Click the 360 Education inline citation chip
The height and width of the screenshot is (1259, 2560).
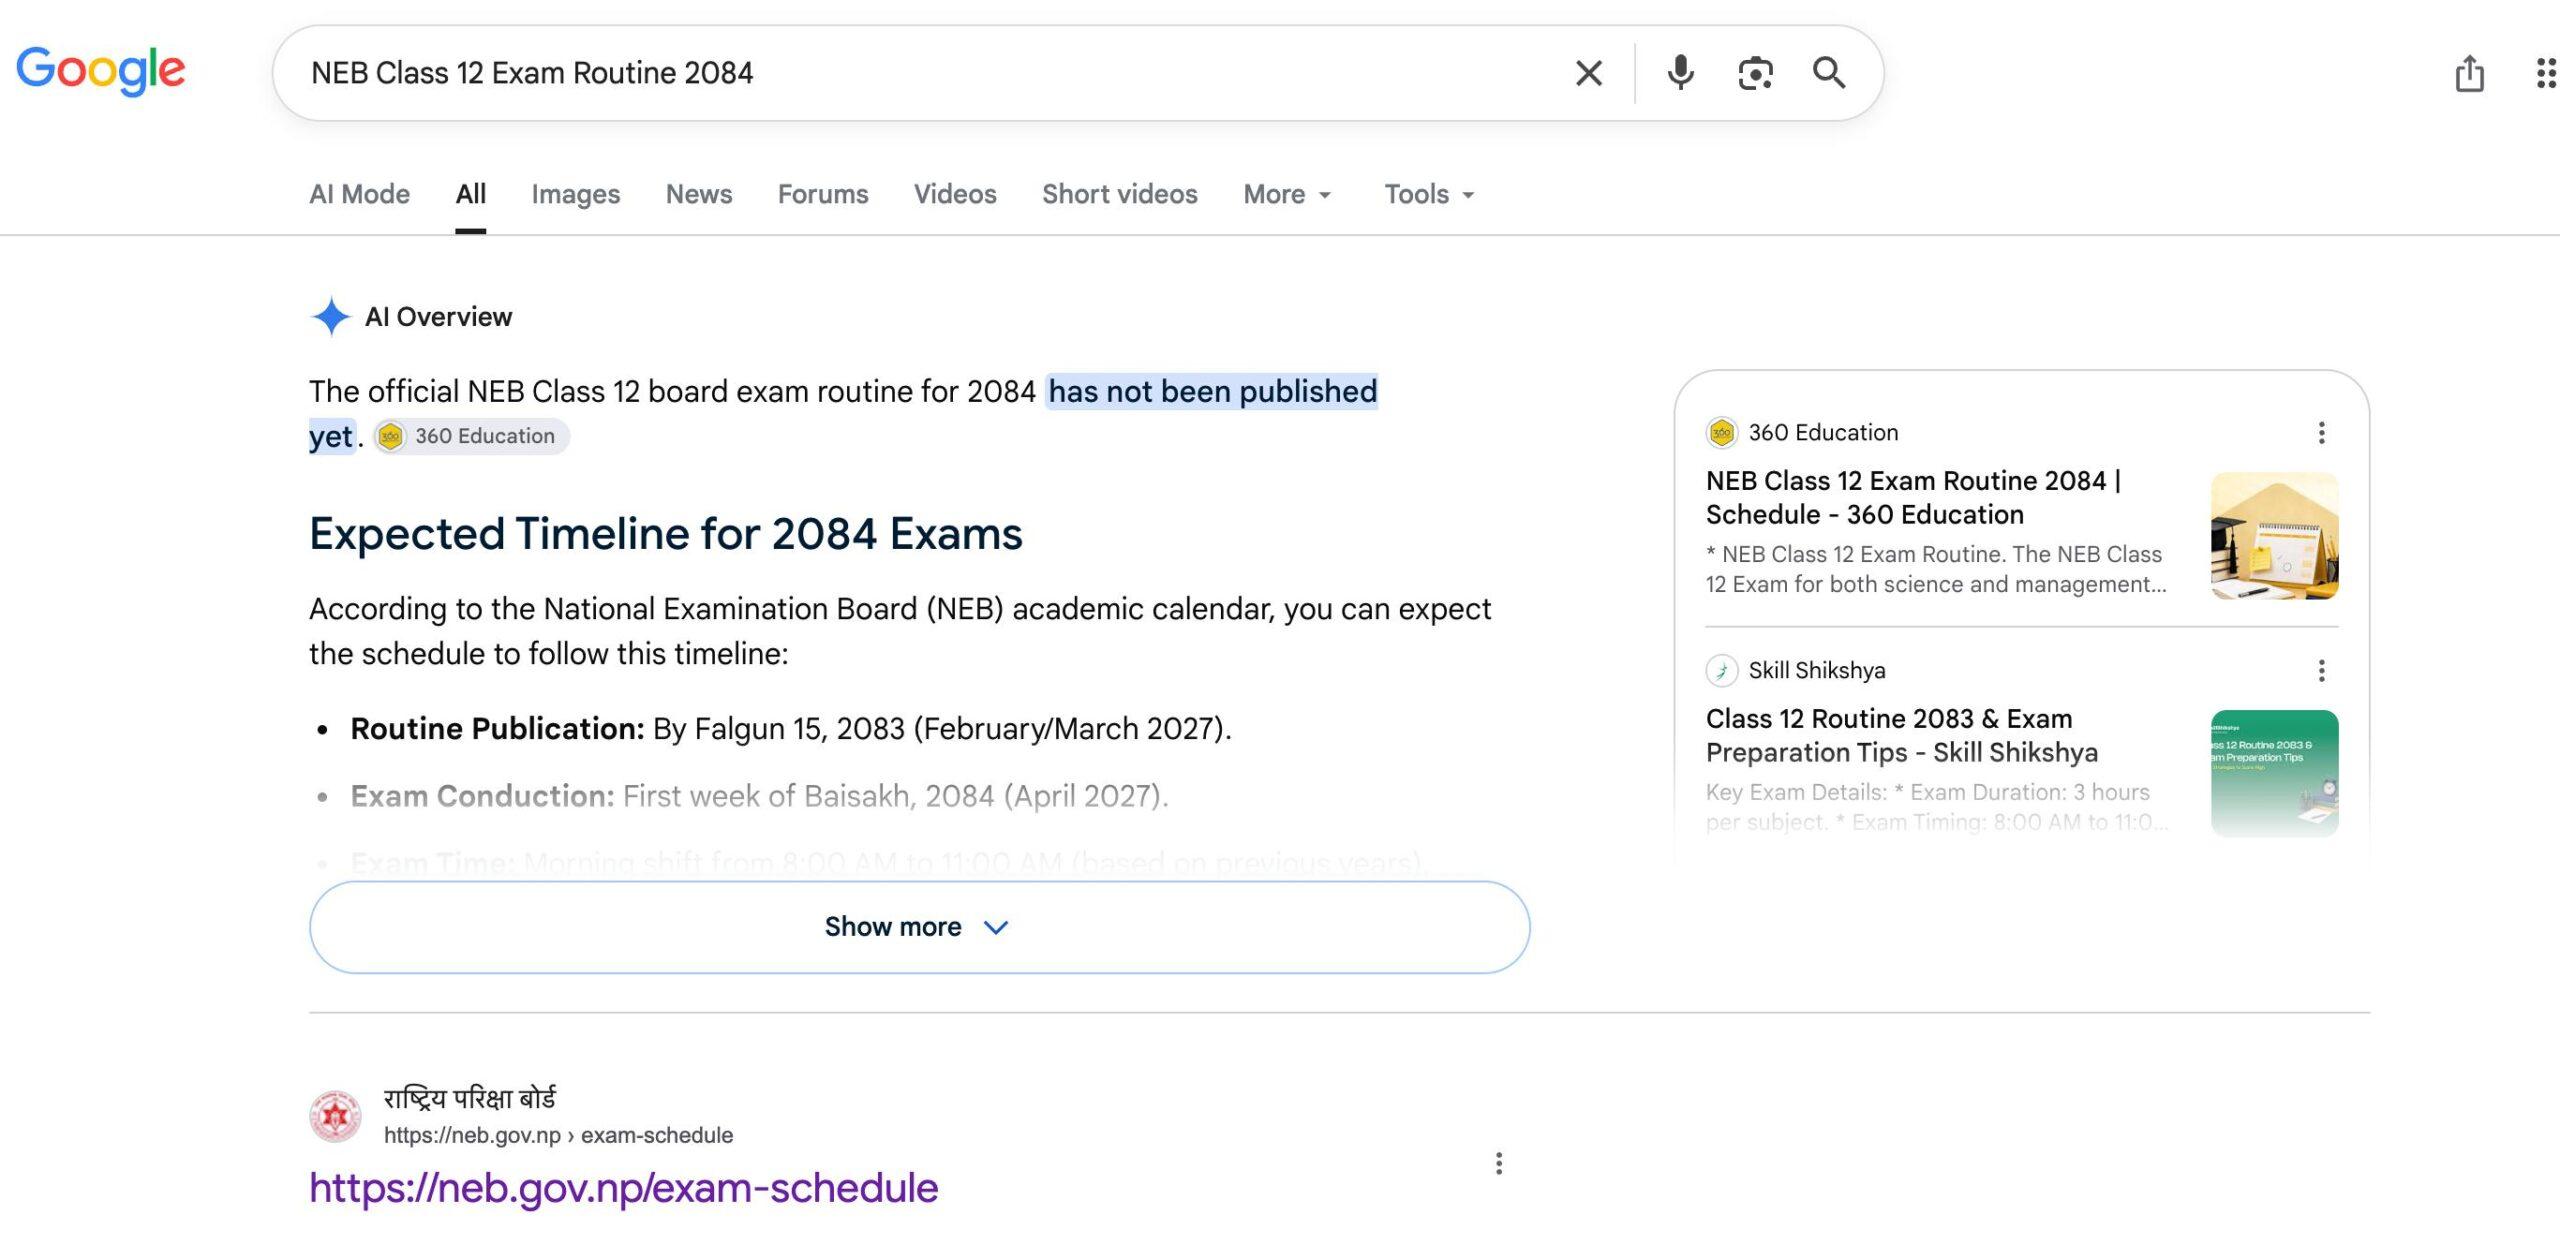471,436
